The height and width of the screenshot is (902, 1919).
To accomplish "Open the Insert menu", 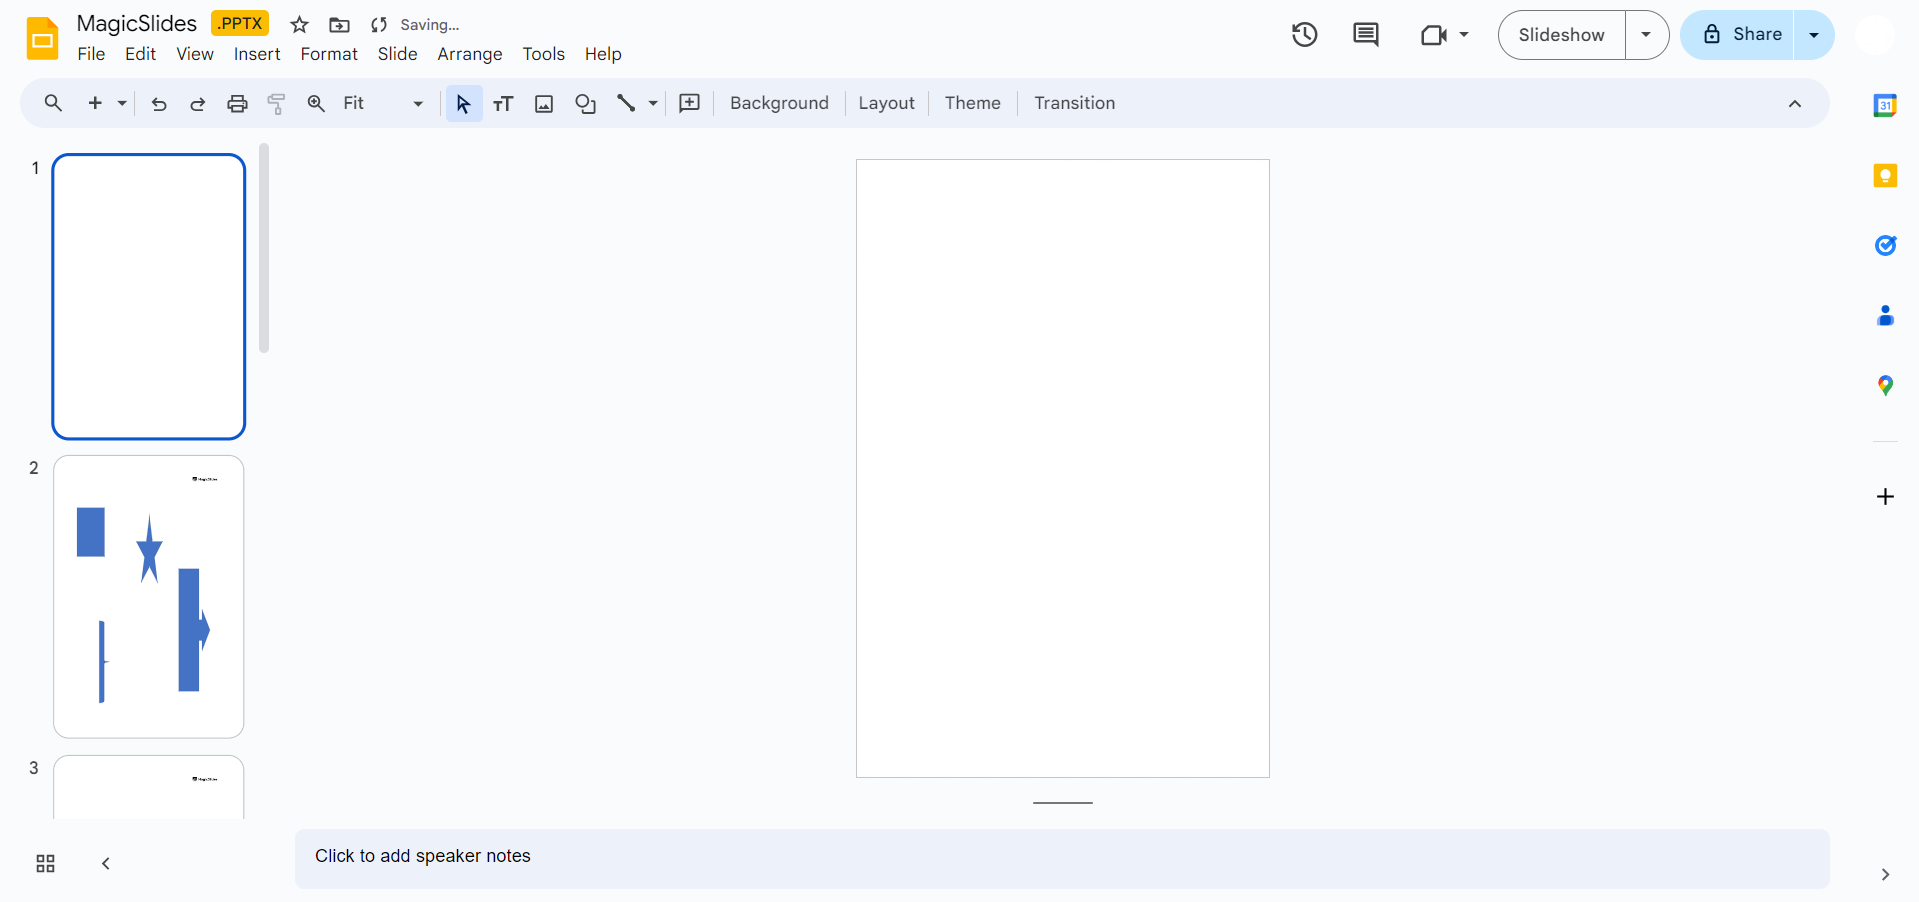I will click(257, 54).
